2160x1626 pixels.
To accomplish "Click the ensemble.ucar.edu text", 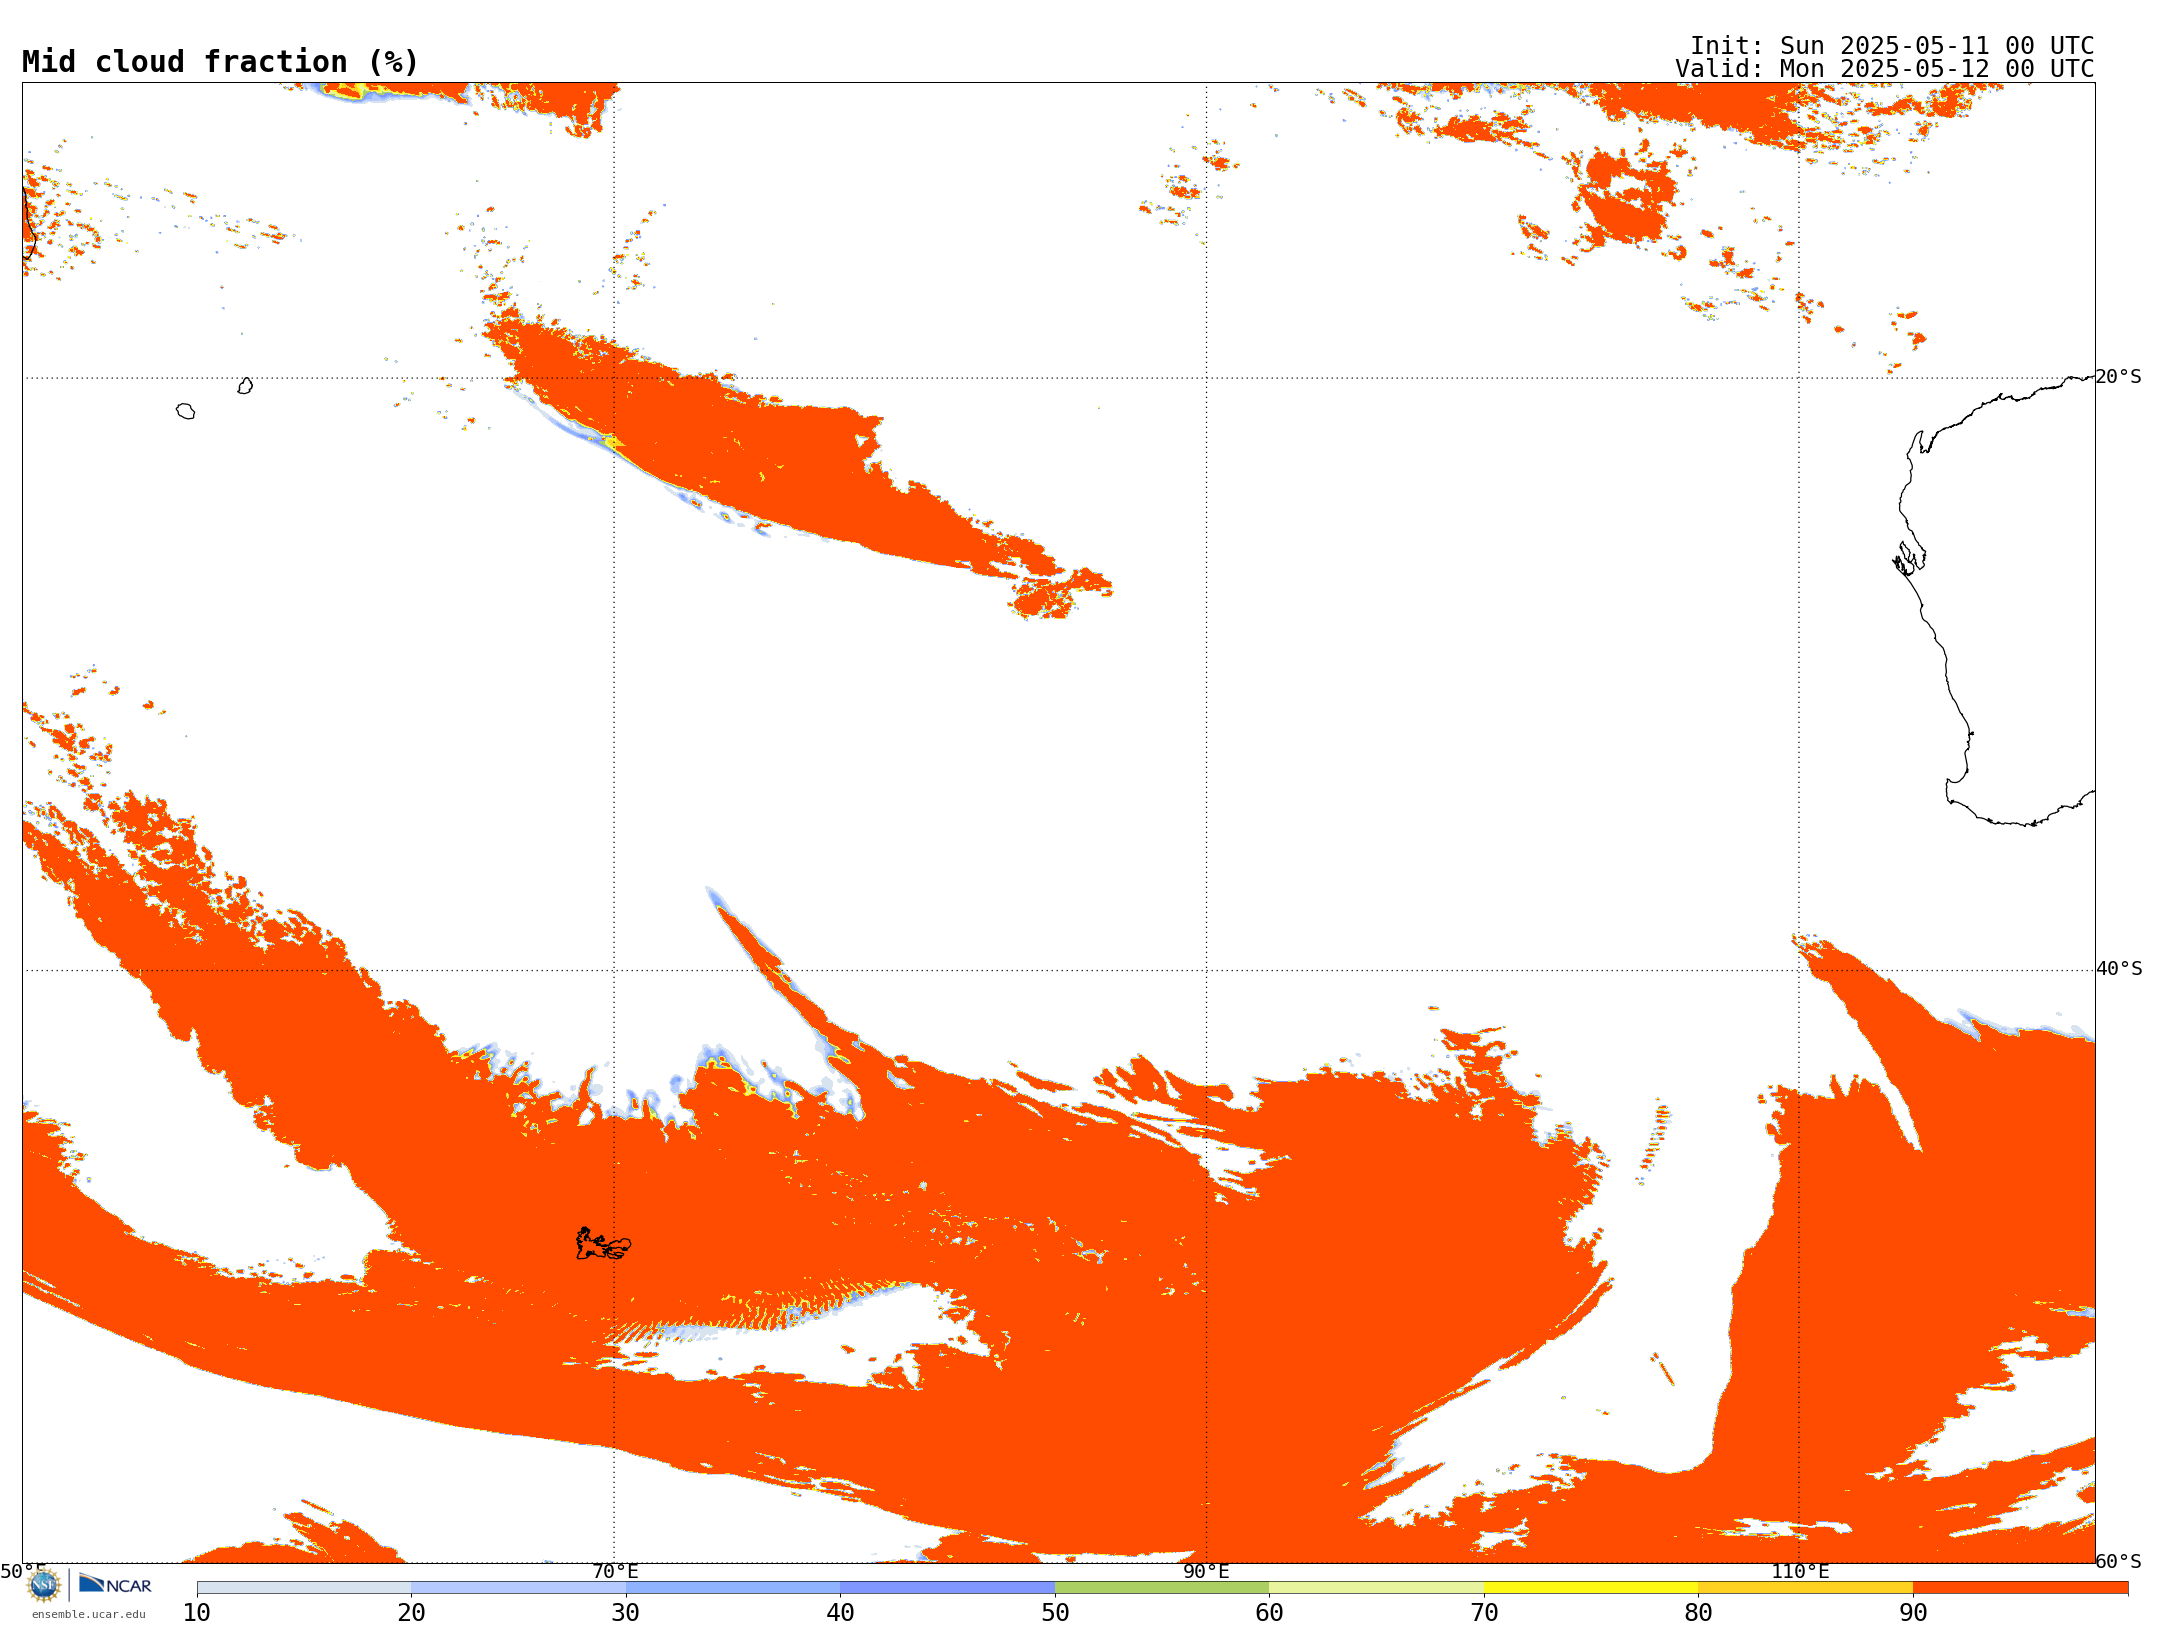I will tap(89, 1614).
